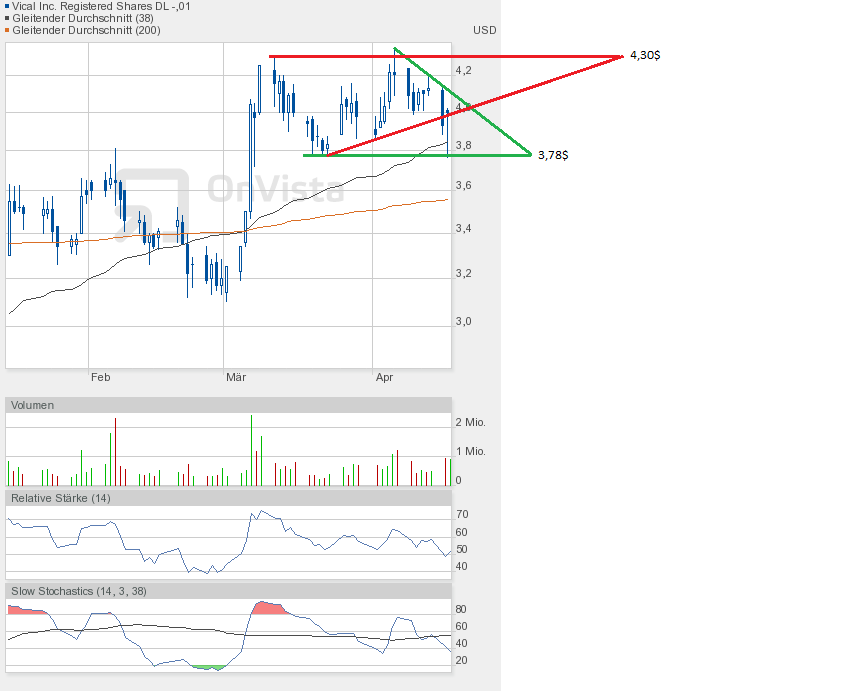Click the 3,2 price axis label
This screenshot has height=691, width=850.
pyautogui.click(x=463, y=273)
